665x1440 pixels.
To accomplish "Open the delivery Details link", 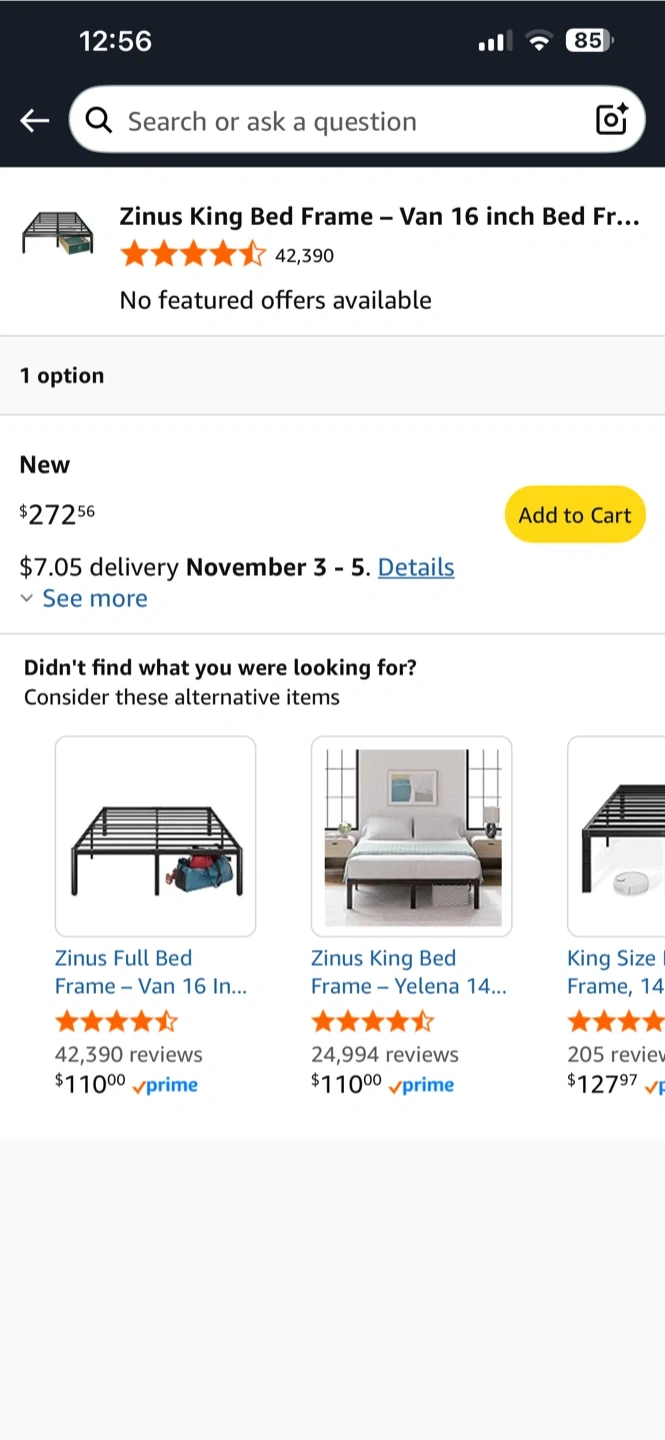I will (416, 567).
